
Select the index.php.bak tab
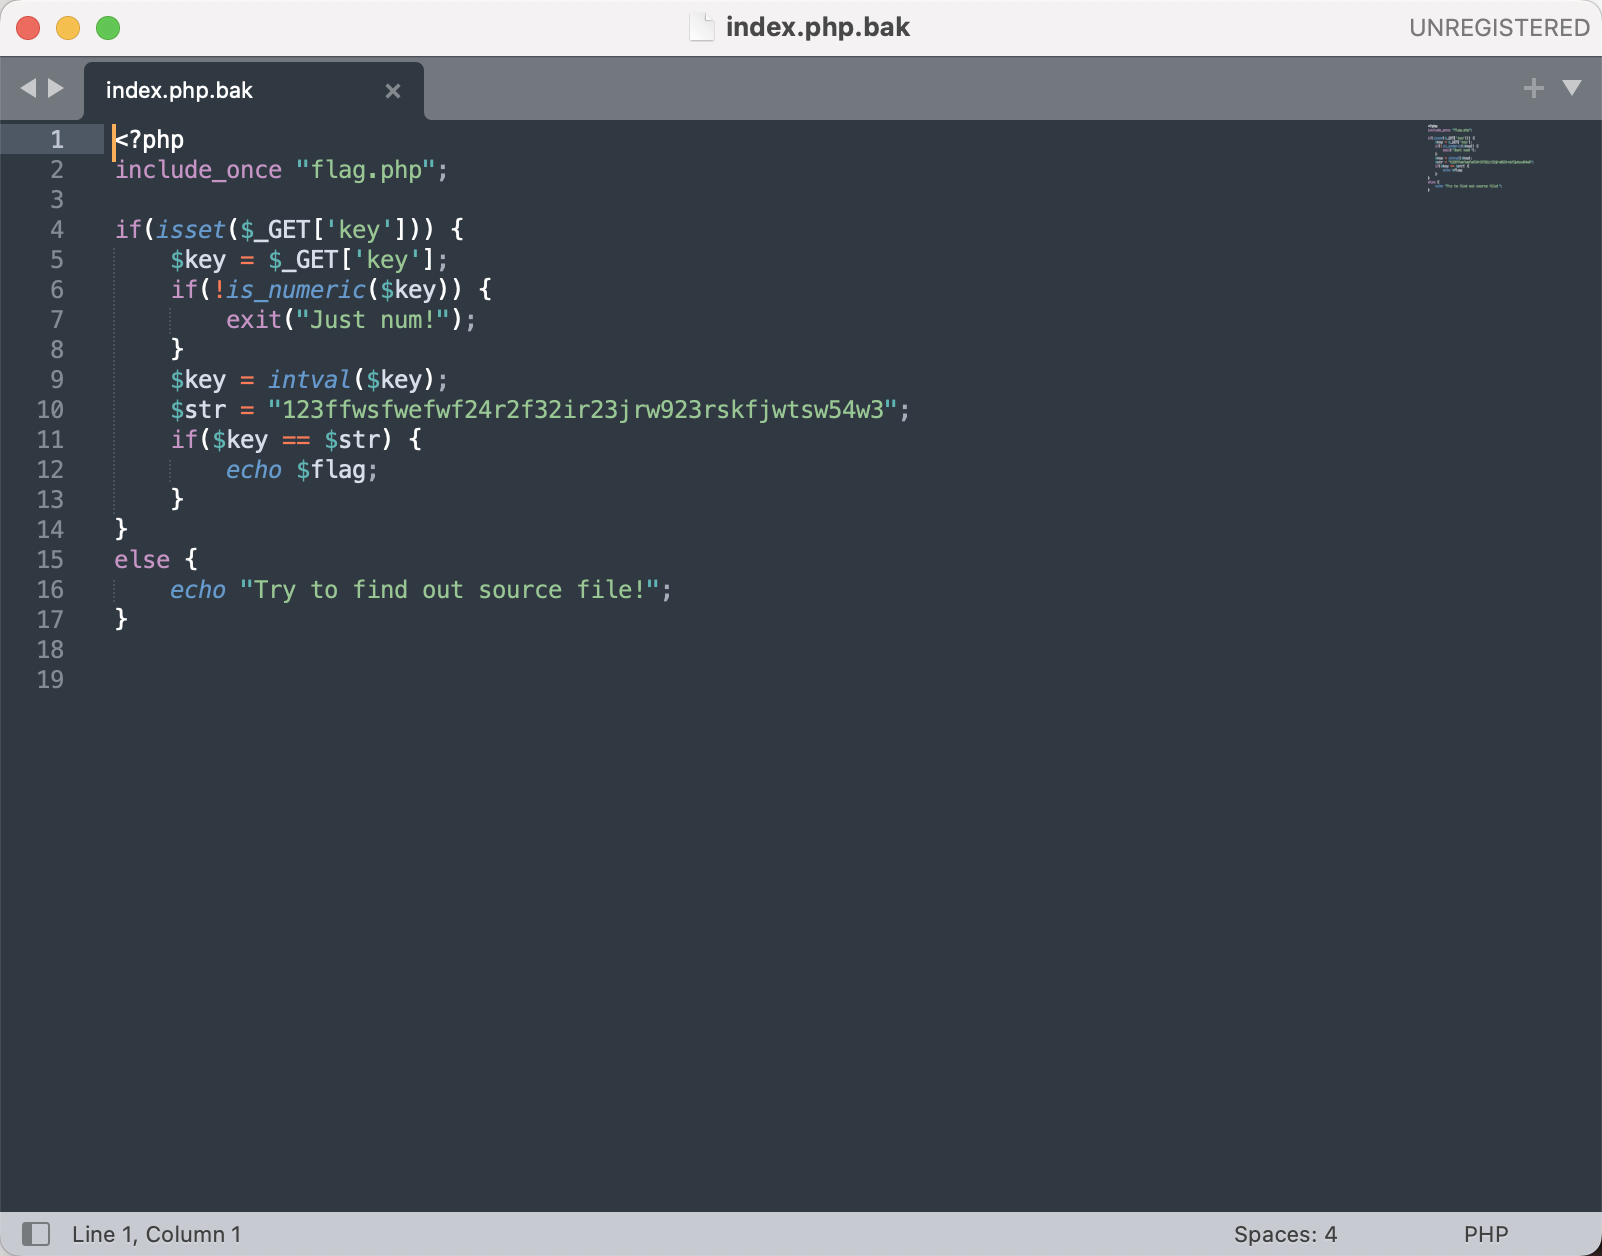[254, 90]
